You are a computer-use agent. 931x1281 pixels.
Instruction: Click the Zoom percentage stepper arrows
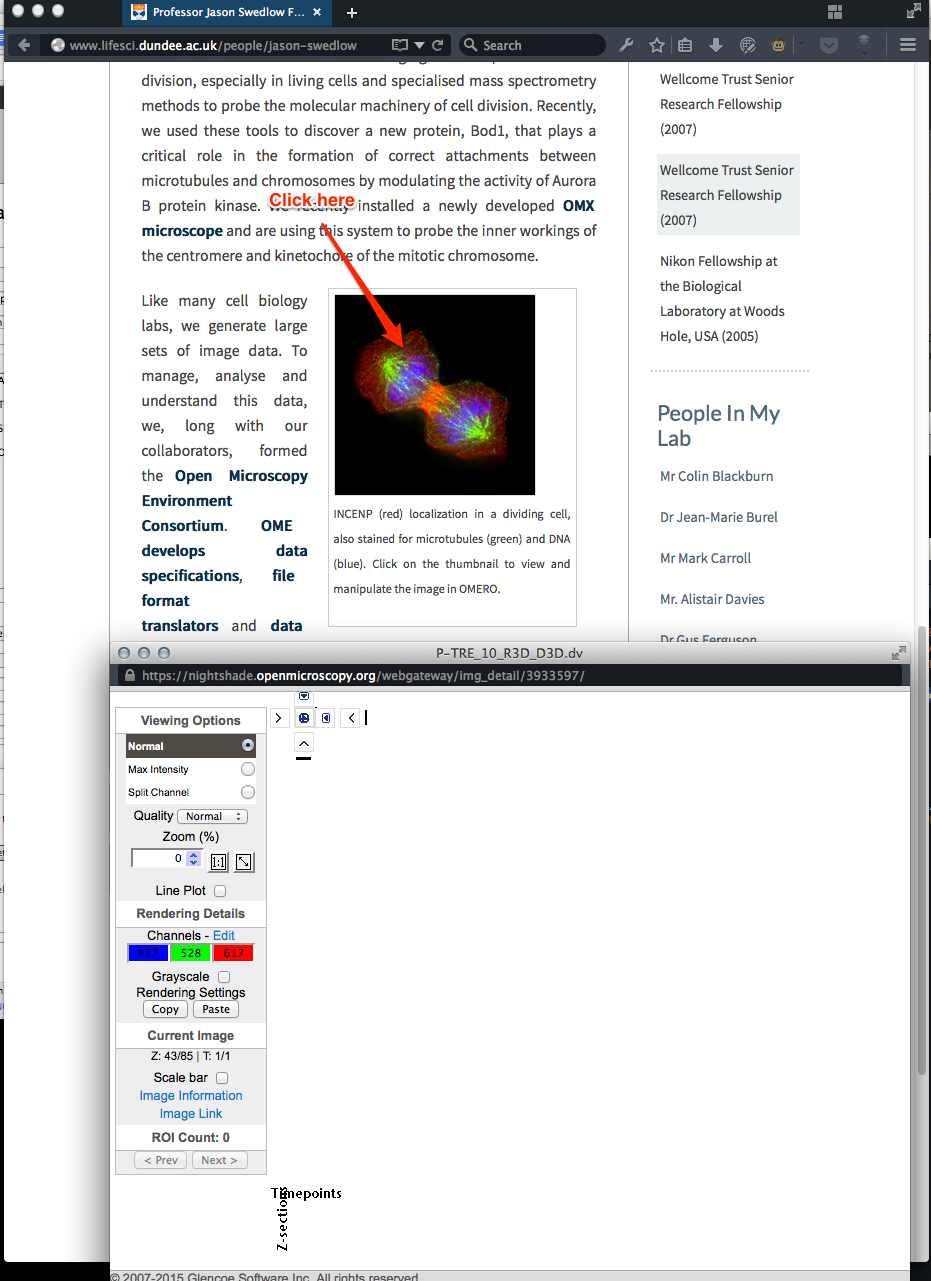pos(194,858)
